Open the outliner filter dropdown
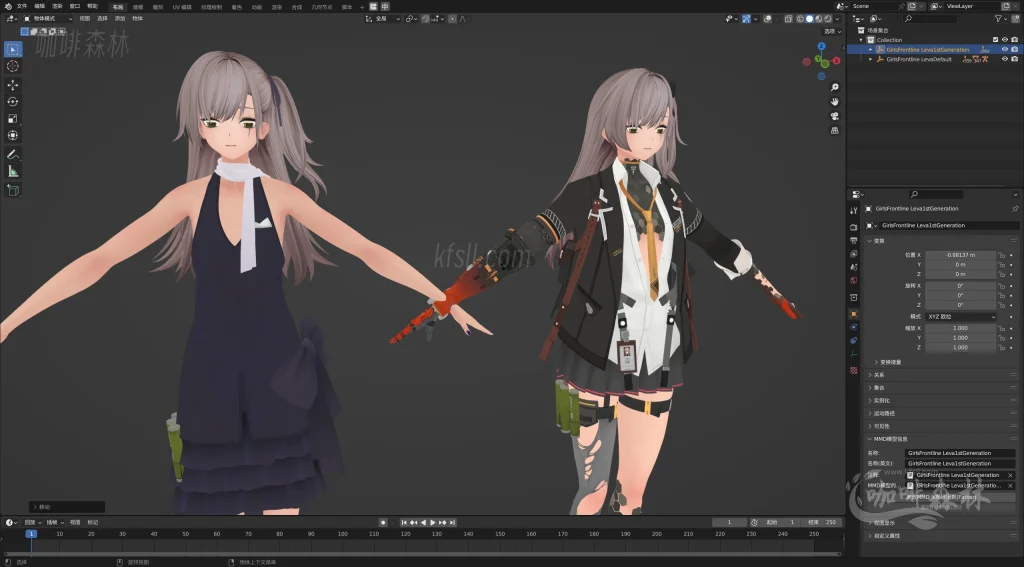1024x567 pixels. click(x=1000, y=19)
